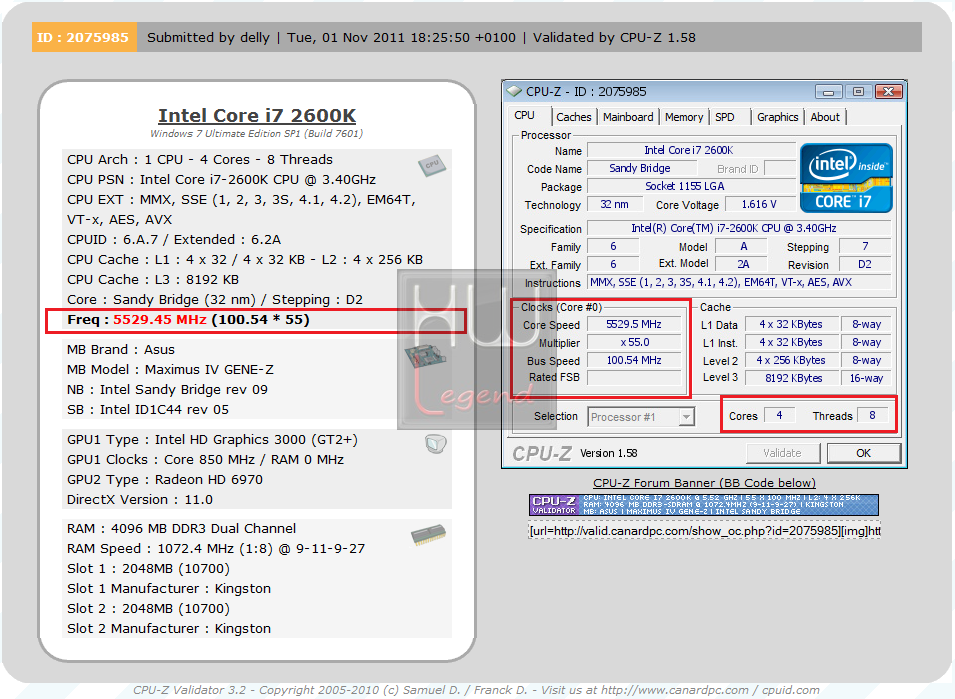
Task: Click the GPU1 Clocks : Core 850 MHz line
Action: [x=206, y=460]
